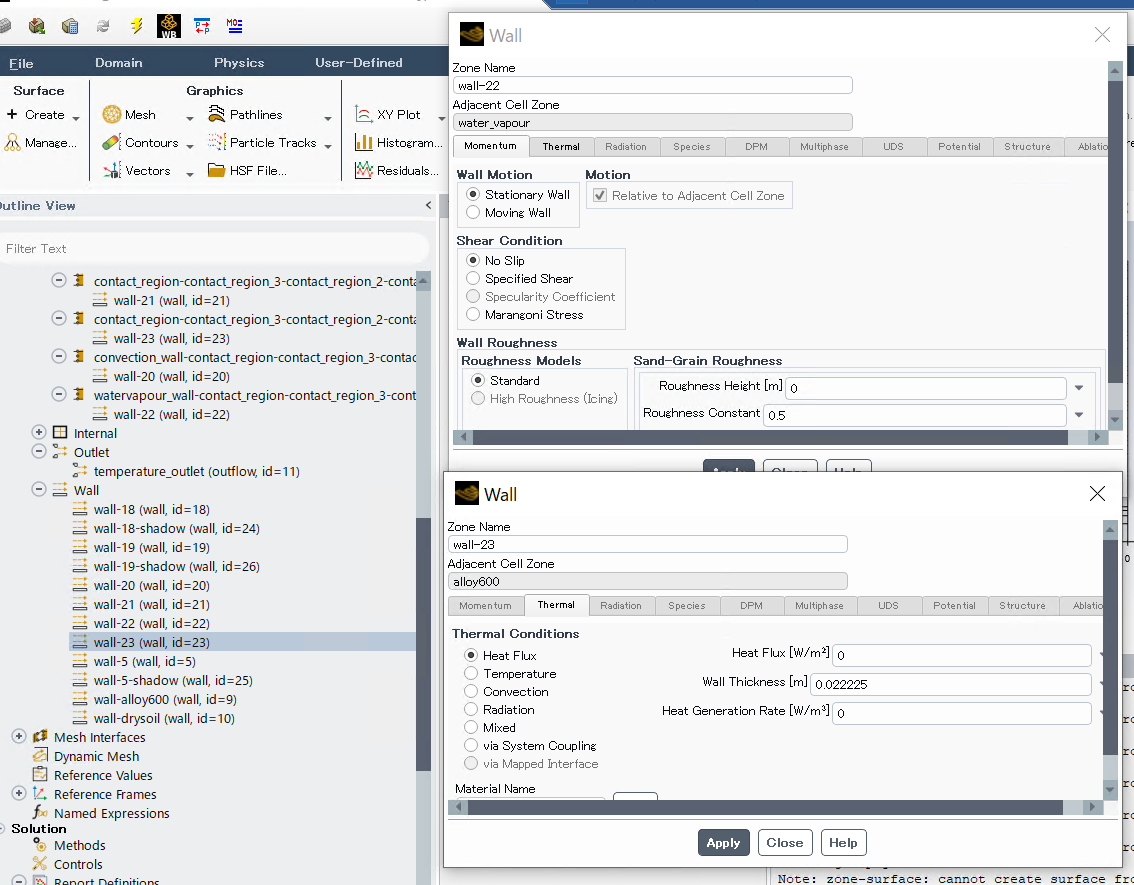This screenshot has height=885, width=1134.
Task: Click horizontal scrollbar in wall-23 dialog
Action: tap(765, 807)
